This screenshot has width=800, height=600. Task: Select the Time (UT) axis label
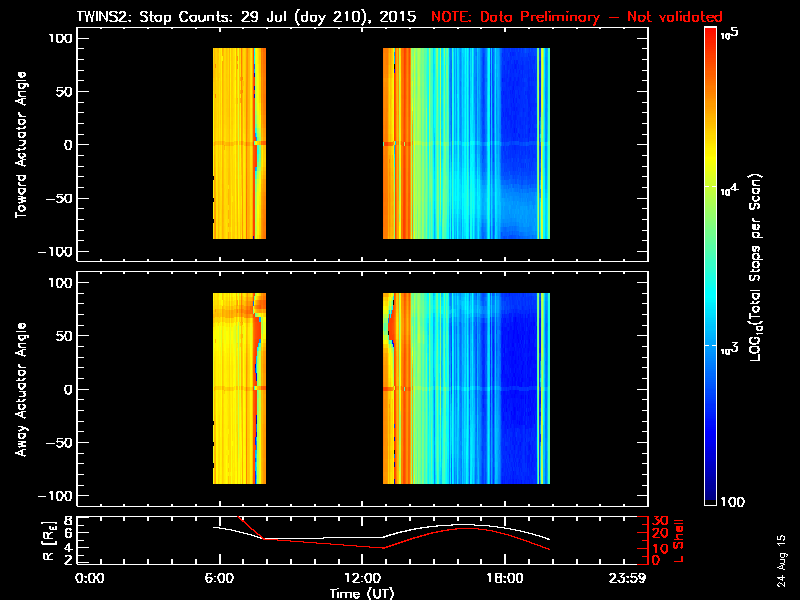pos(365,593)
